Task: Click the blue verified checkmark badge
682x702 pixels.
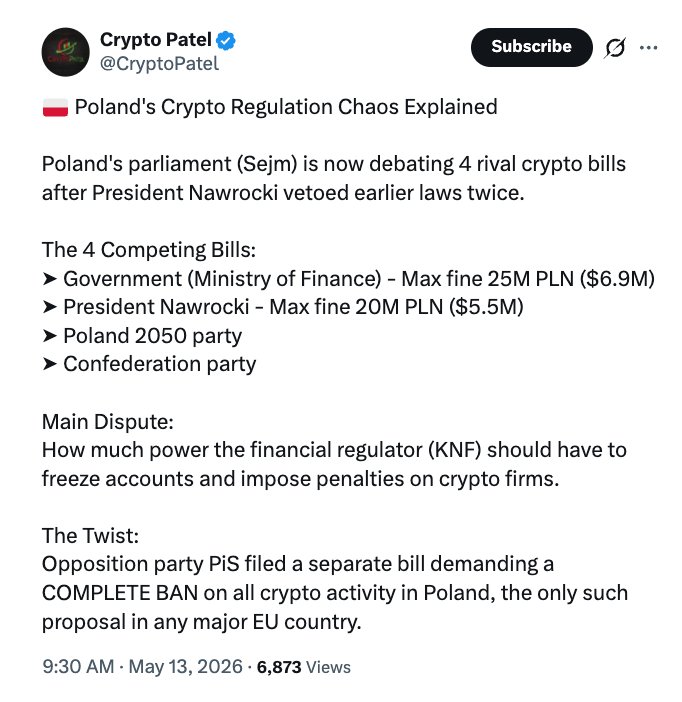Action: click(226, 40)
